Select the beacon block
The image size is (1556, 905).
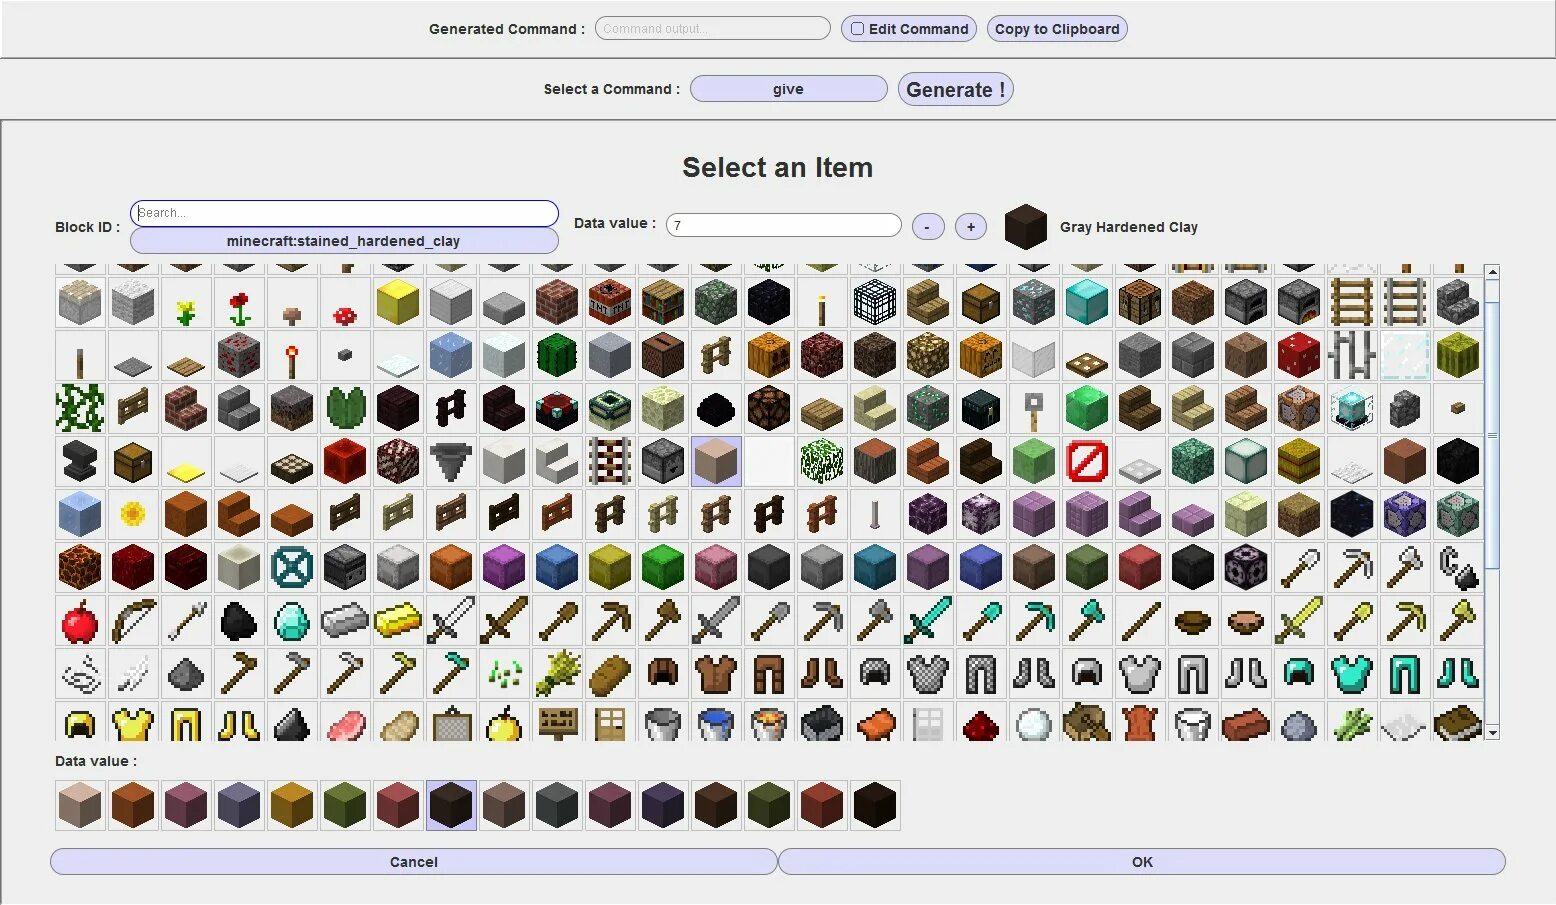pos(1352,408)
